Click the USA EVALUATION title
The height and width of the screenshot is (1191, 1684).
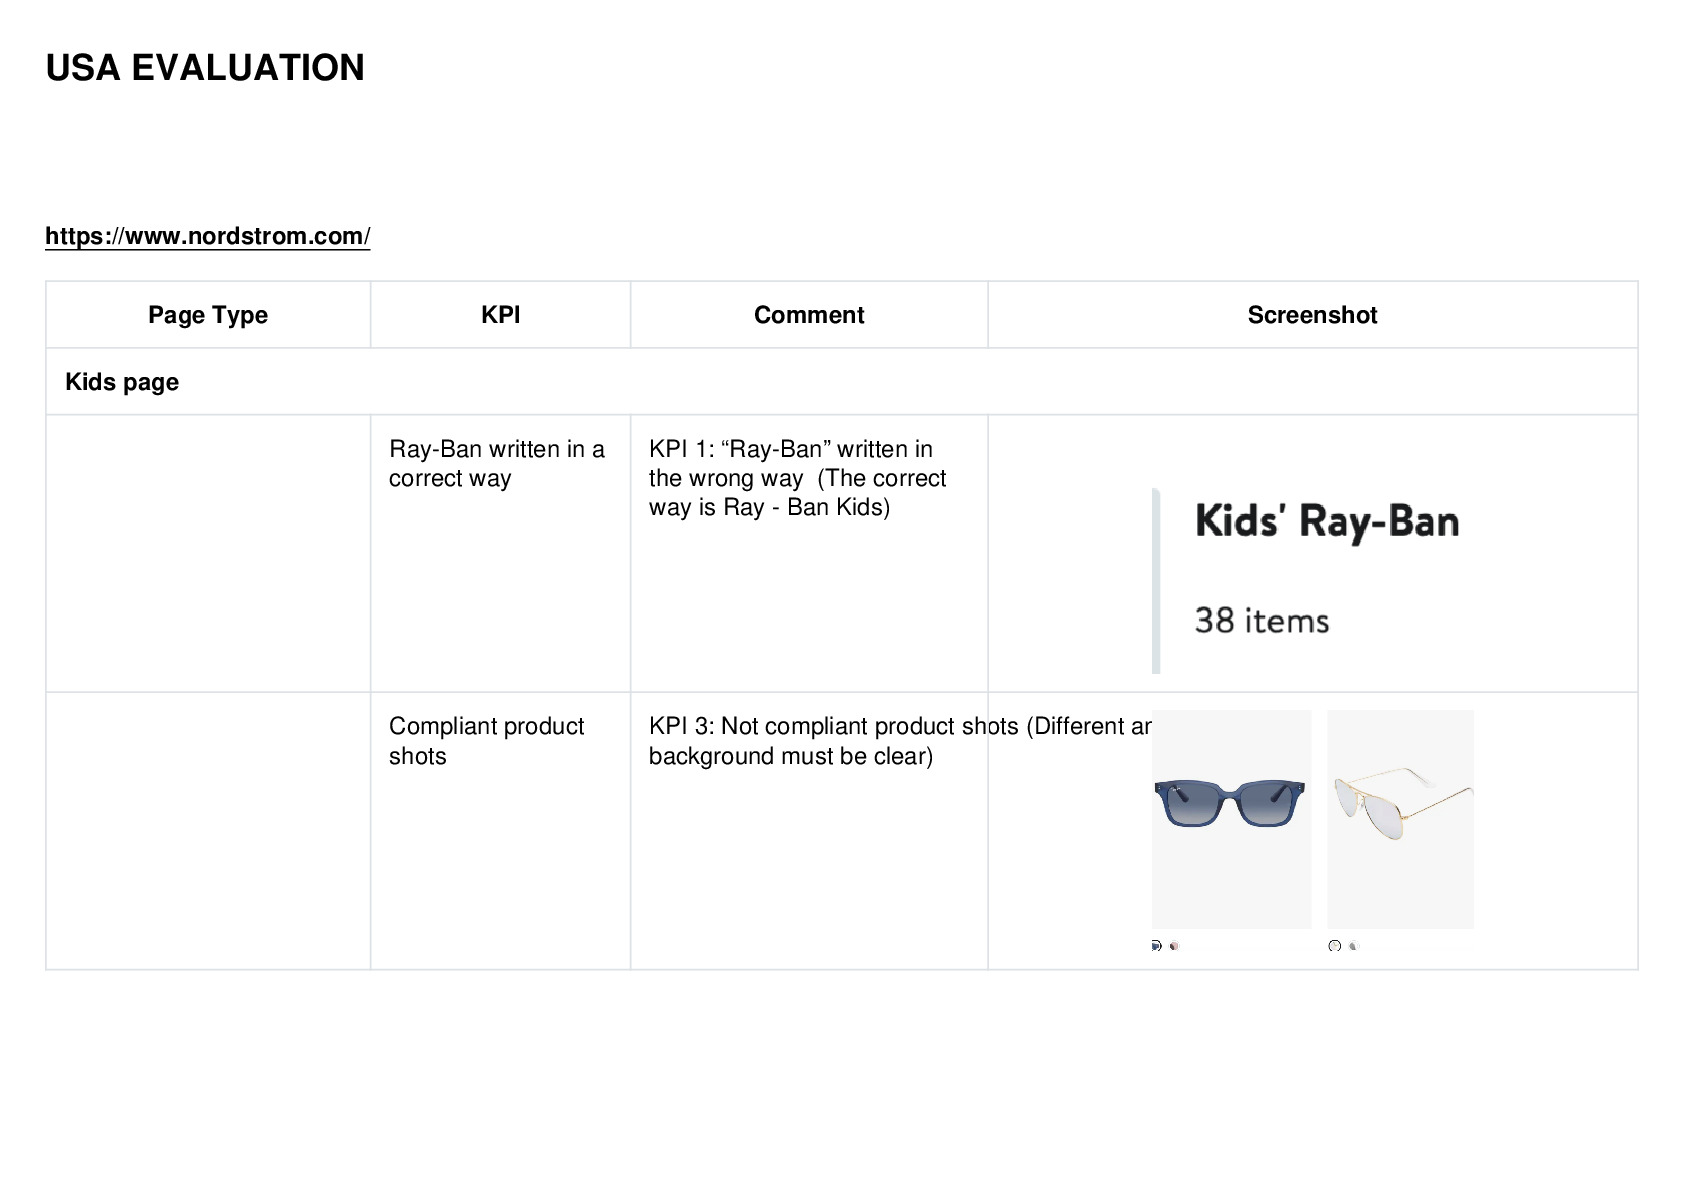(205, 68)
